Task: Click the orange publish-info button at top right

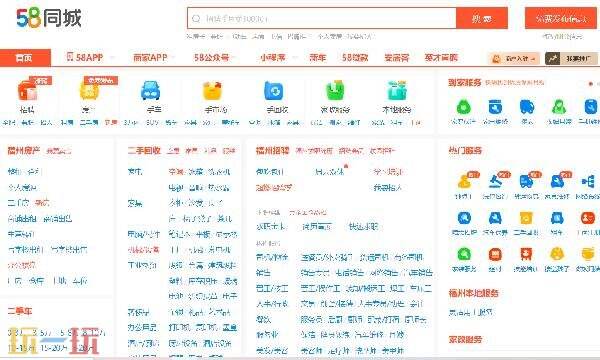Action: 561,18
